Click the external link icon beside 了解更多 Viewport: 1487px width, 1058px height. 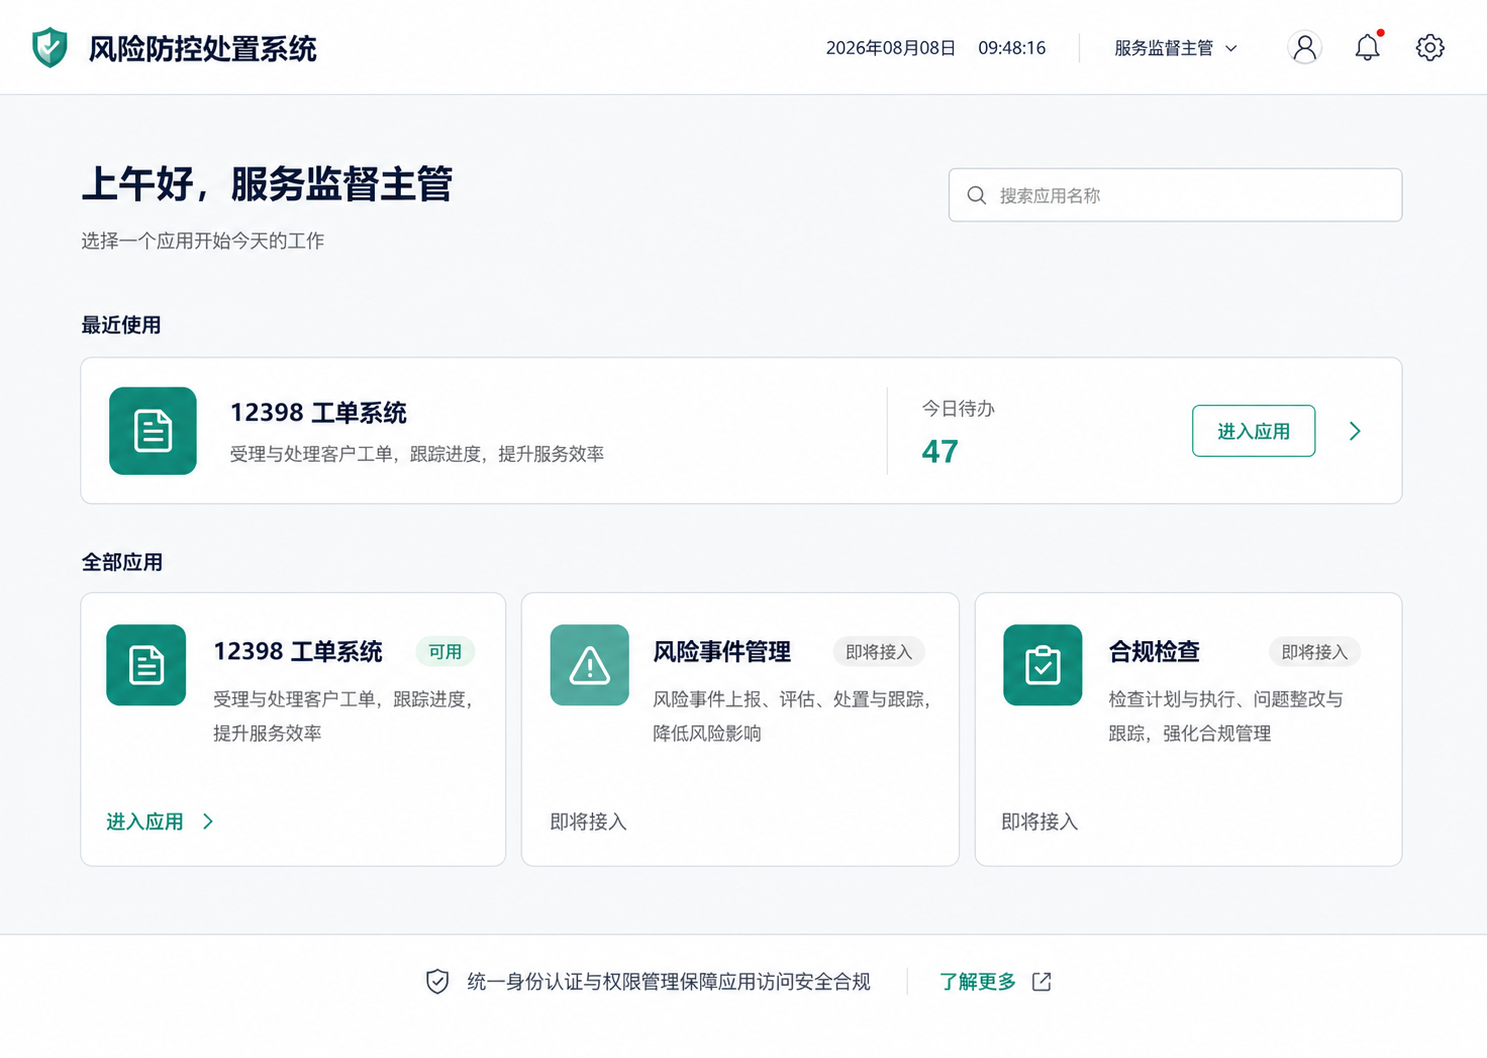click(1041, 981)
